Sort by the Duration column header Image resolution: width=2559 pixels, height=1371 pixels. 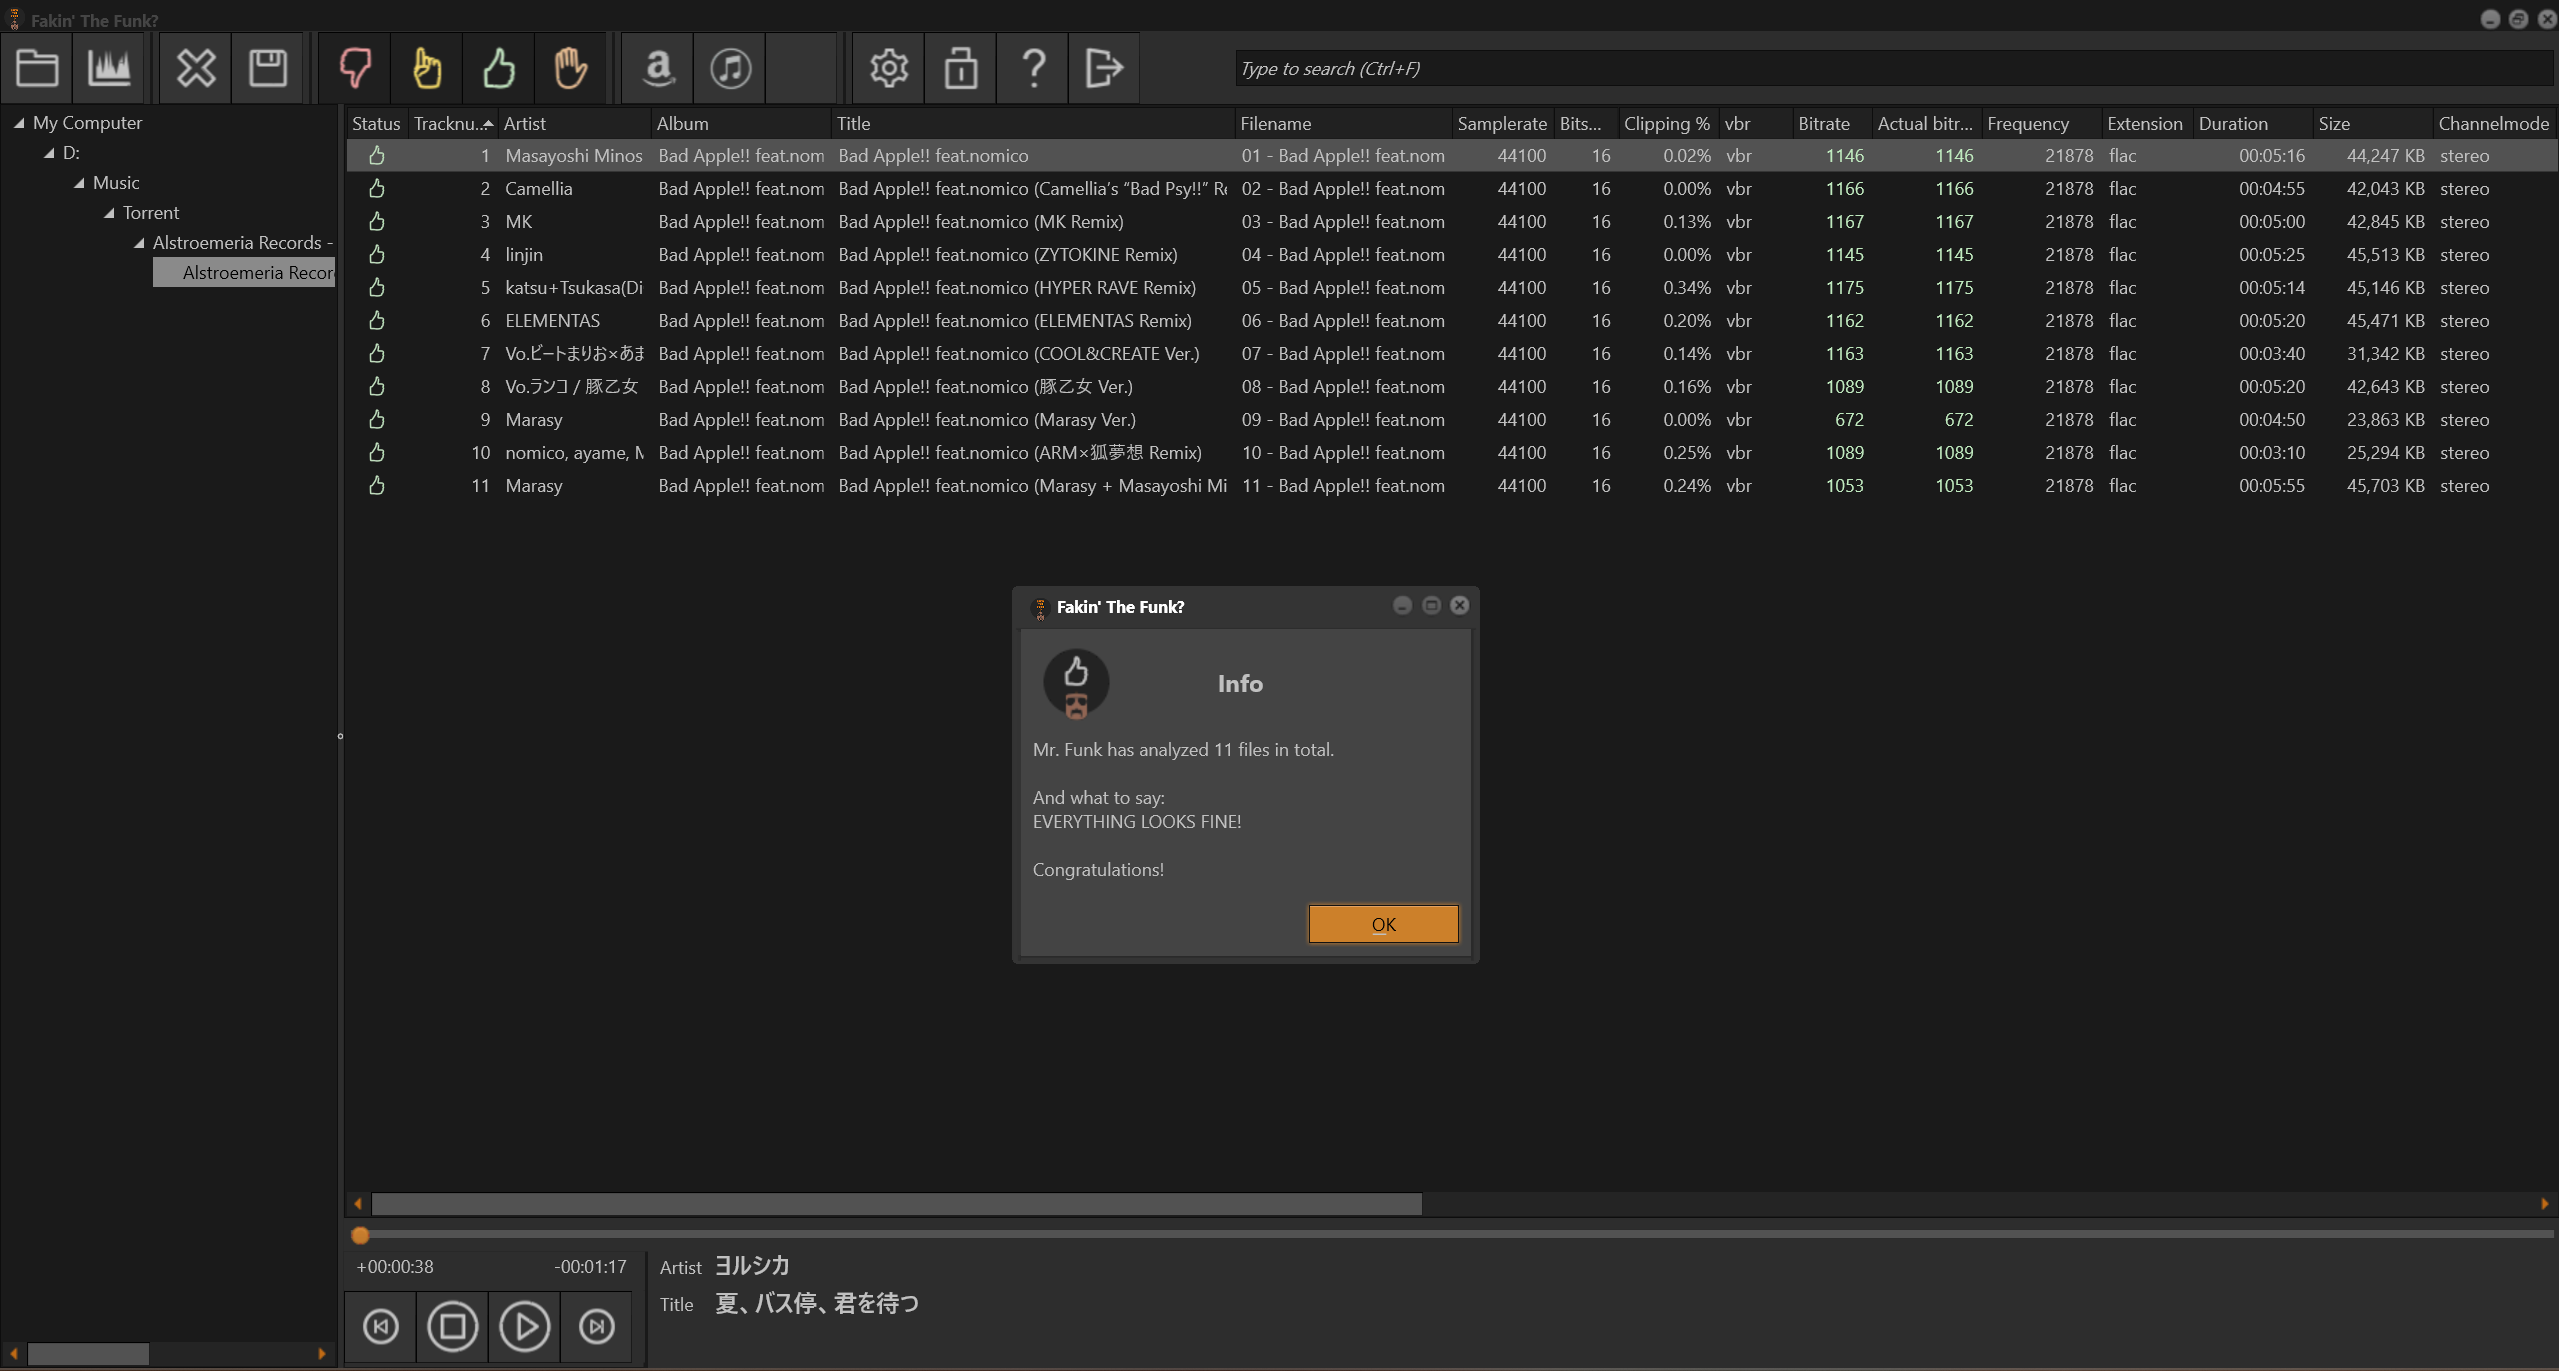click(x=2232, y=124)
